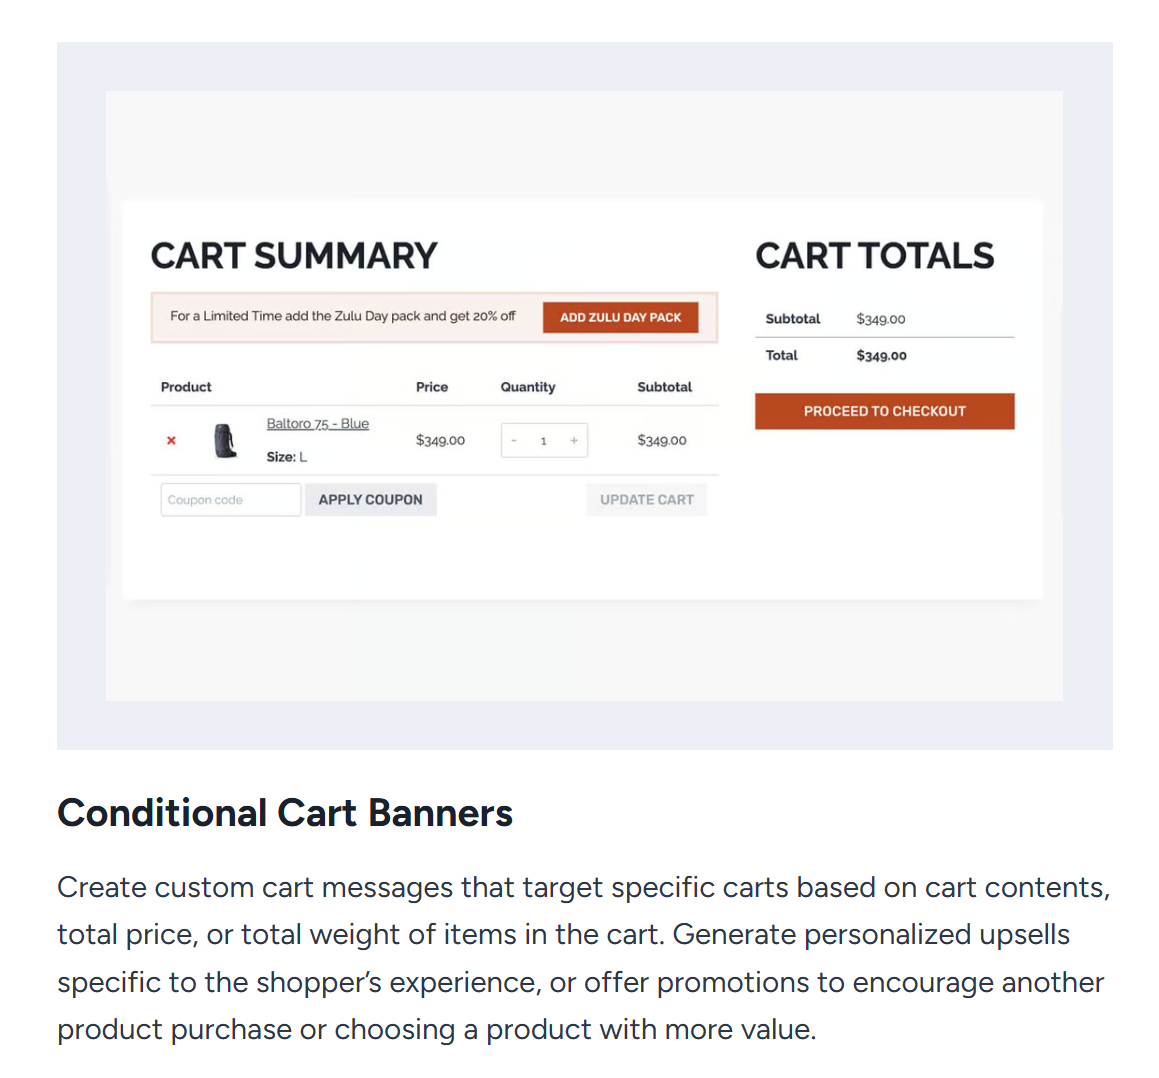The width and height of the screenshot is (1159, 1078).
Task: Click the Product column header
Action: pos(186,387)
